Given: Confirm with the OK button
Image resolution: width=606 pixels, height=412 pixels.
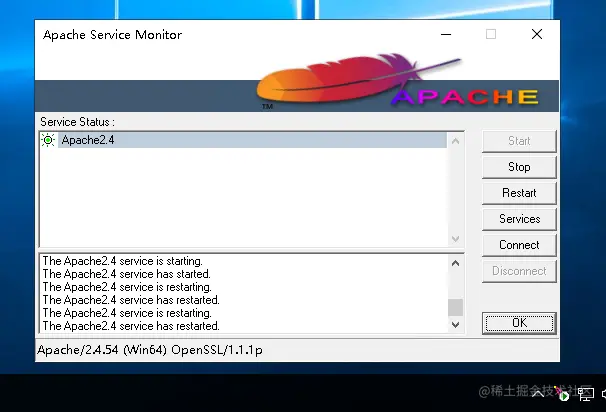Looking at the screenshot, I should [519, 323].
